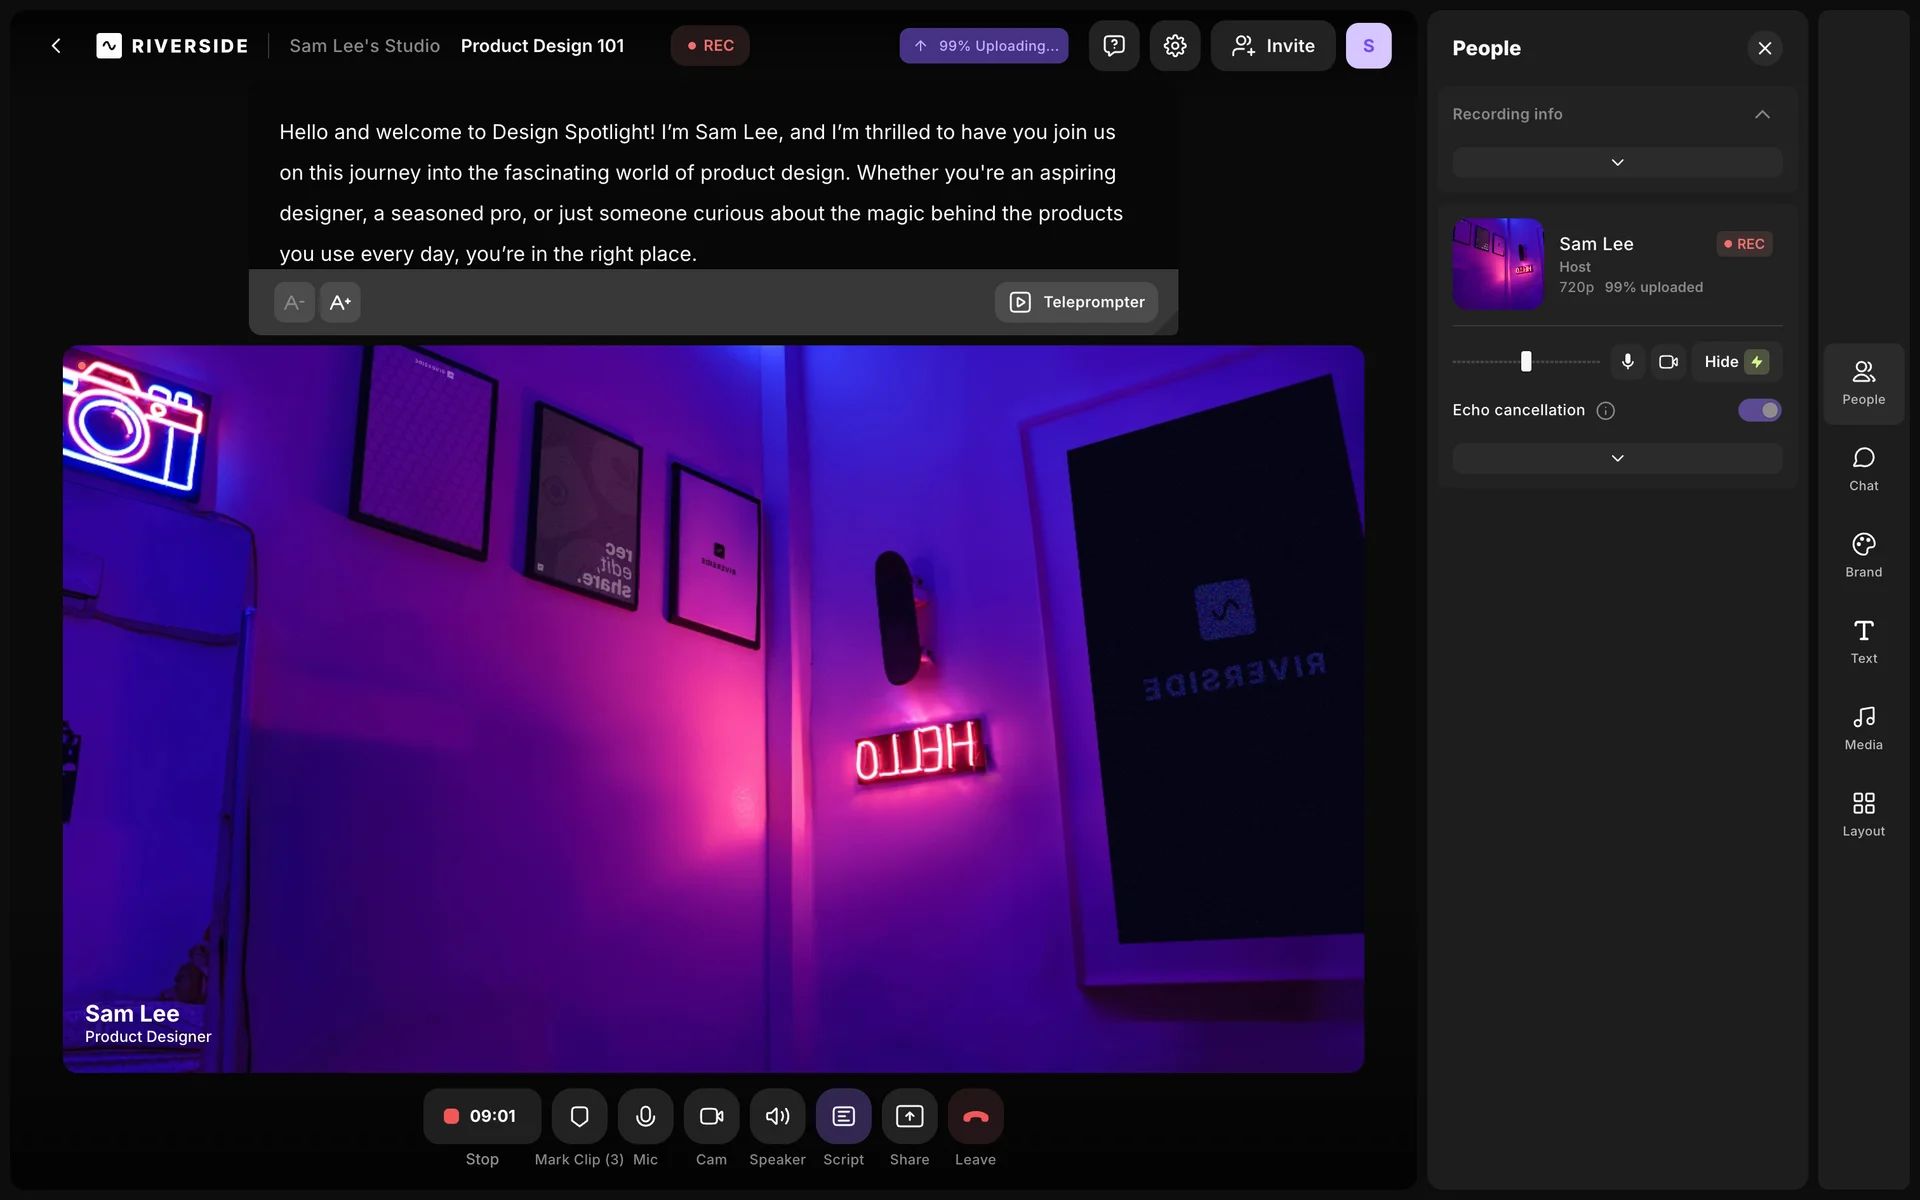This screenshot has height=1200, width=1920.
Task: Open Speaker settings
Action: [777, 1116]
